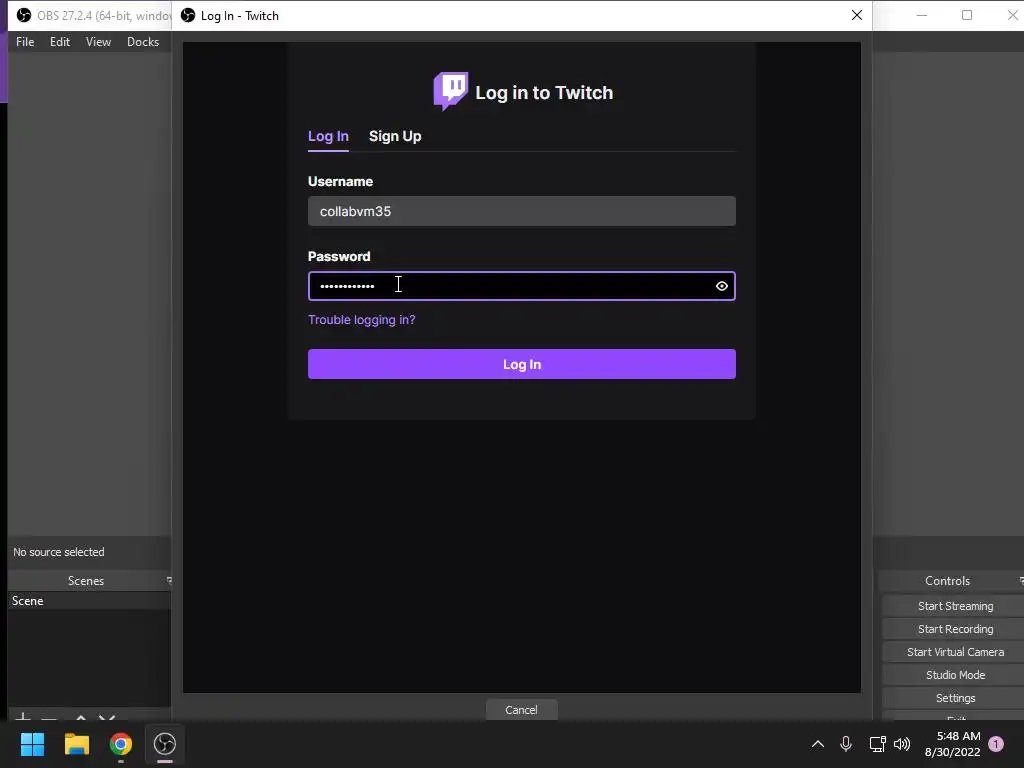Select the Log In tab
The width and height of the screenshot is (1024, 768).
[328, 136]
